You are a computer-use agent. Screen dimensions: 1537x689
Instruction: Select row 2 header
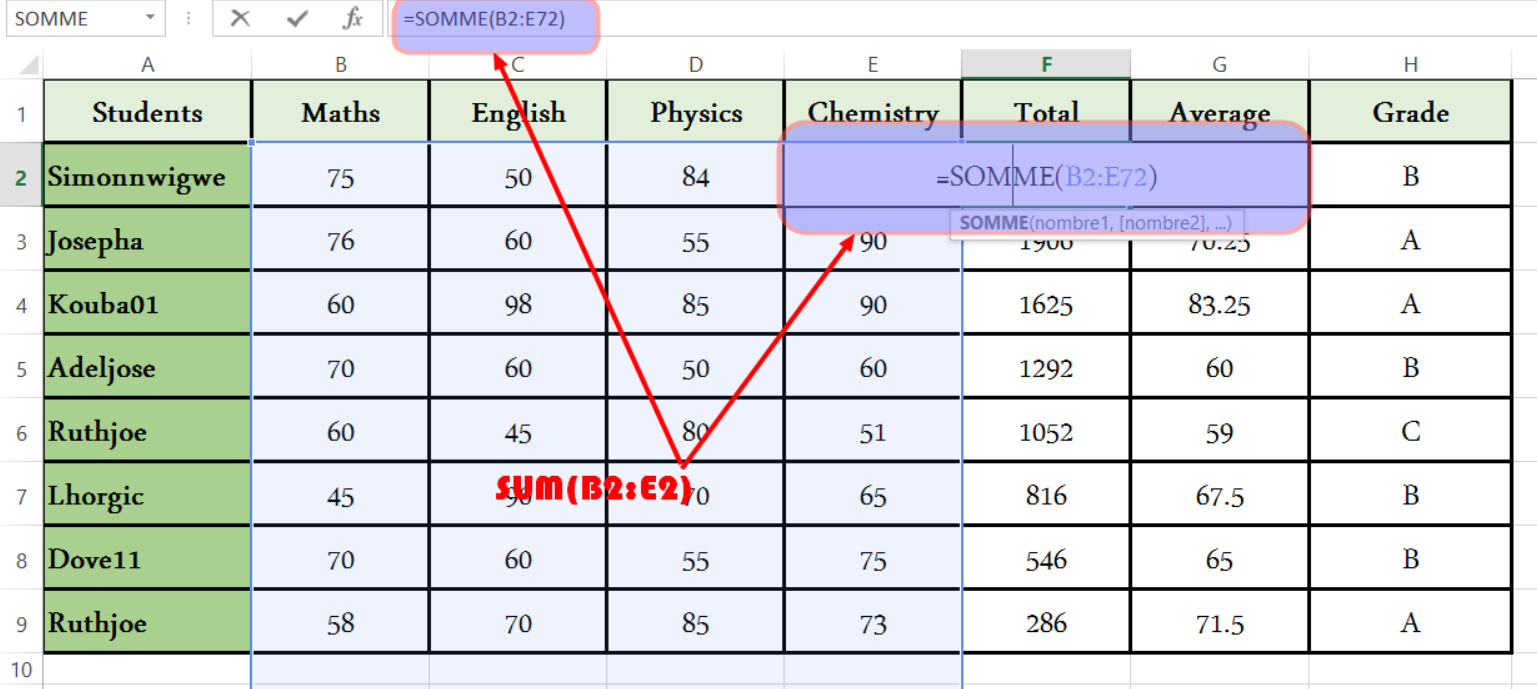(21, 176)
